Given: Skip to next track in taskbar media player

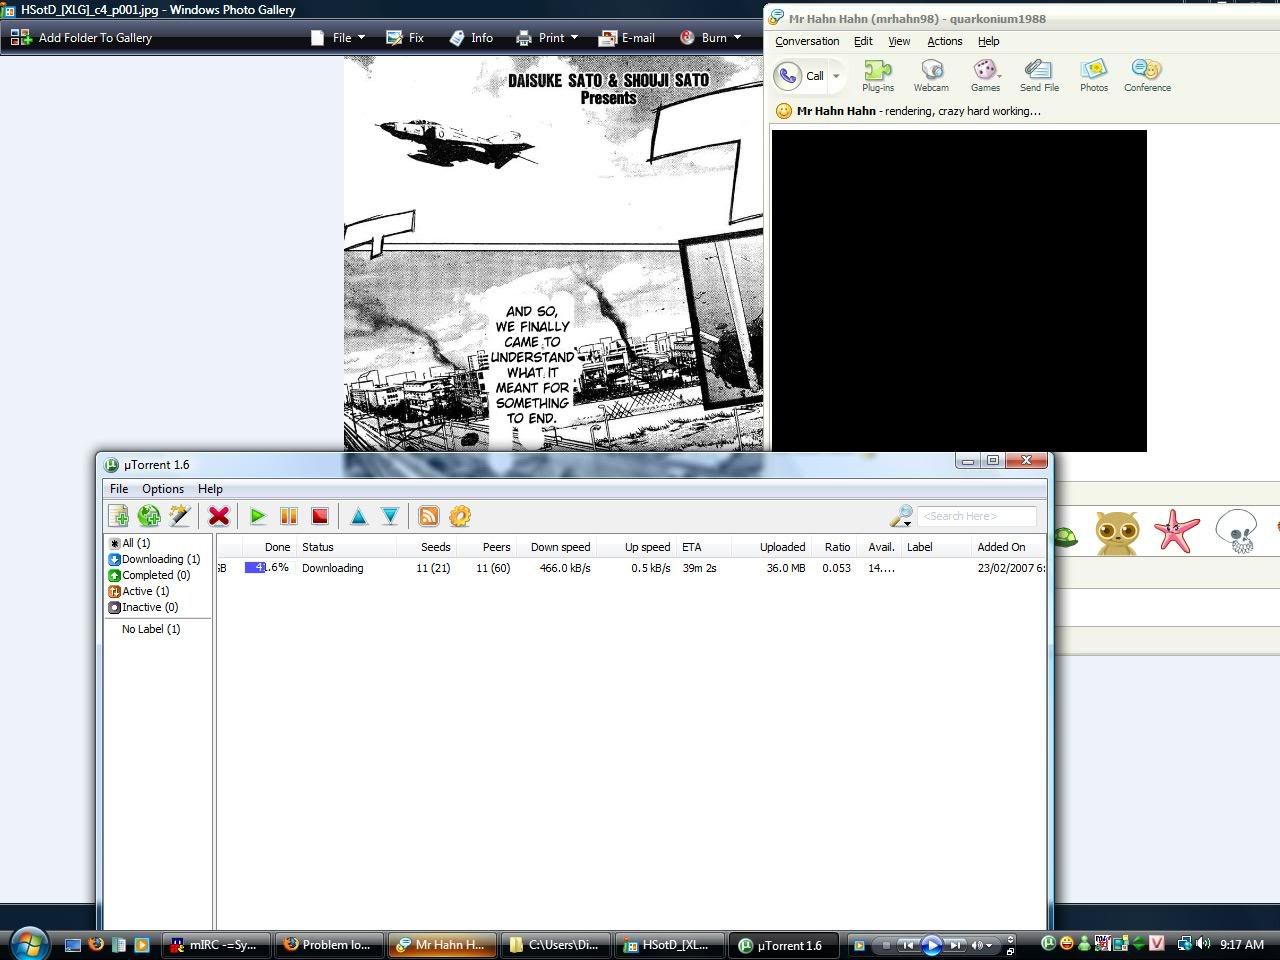Looking at the screenshot, I should click(x=955, y=944).
